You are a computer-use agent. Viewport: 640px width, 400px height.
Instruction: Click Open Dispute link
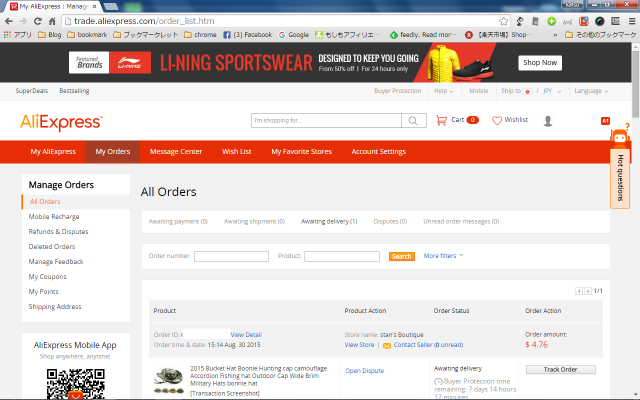(x=364, y=371)
